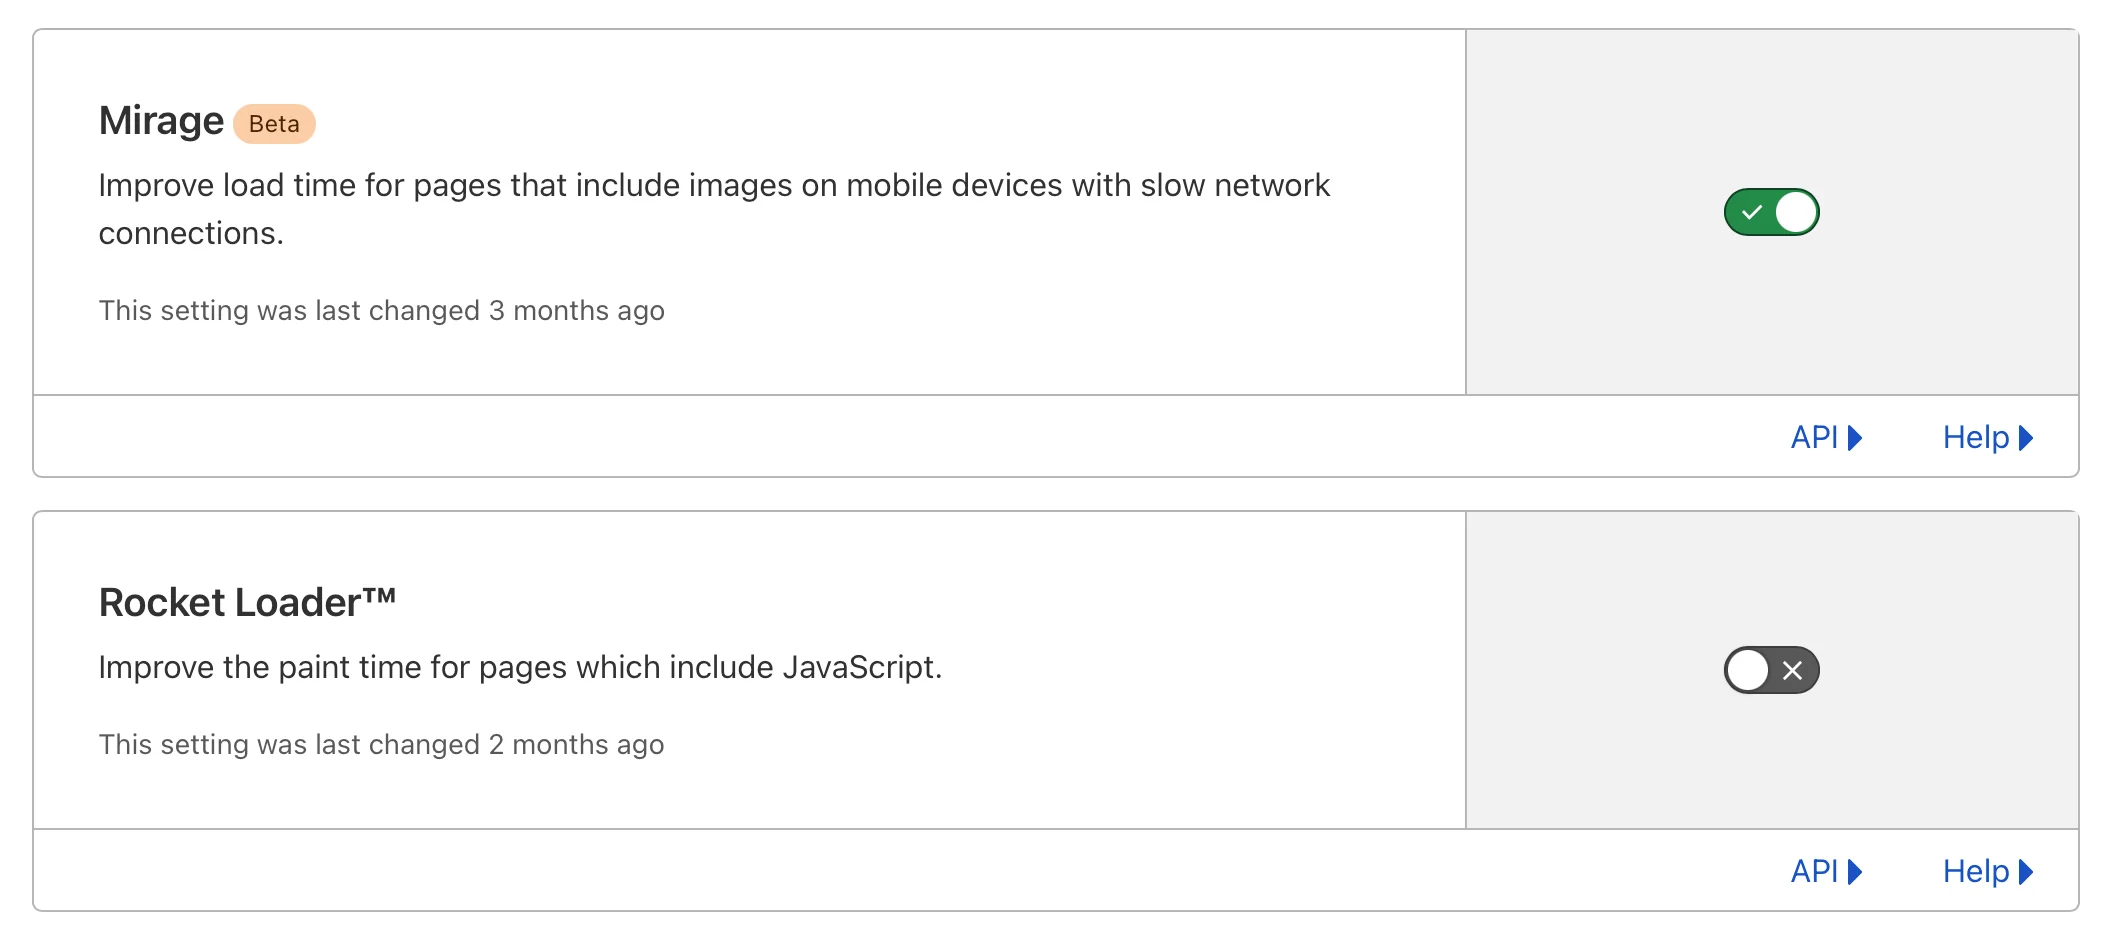
Task: Click the X mark inside Rocket Loader toggle
Action: pyautogui.click(x=1793, y=671)
